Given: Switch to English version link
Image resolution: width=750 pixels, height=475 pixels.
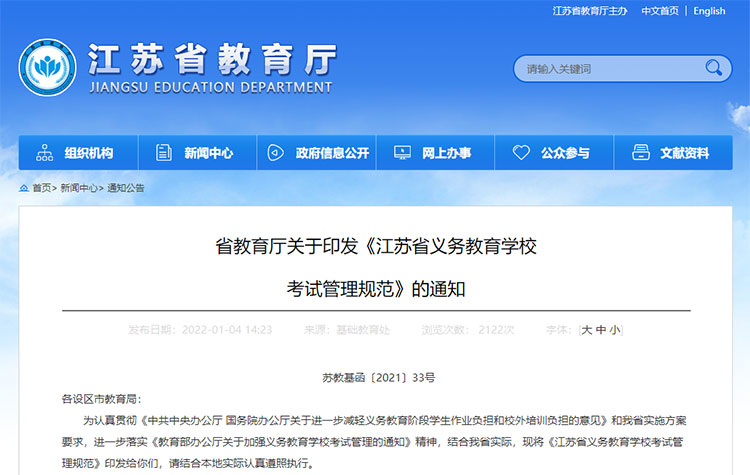Looking at the screenshot, I should click(x=709, y=11).
